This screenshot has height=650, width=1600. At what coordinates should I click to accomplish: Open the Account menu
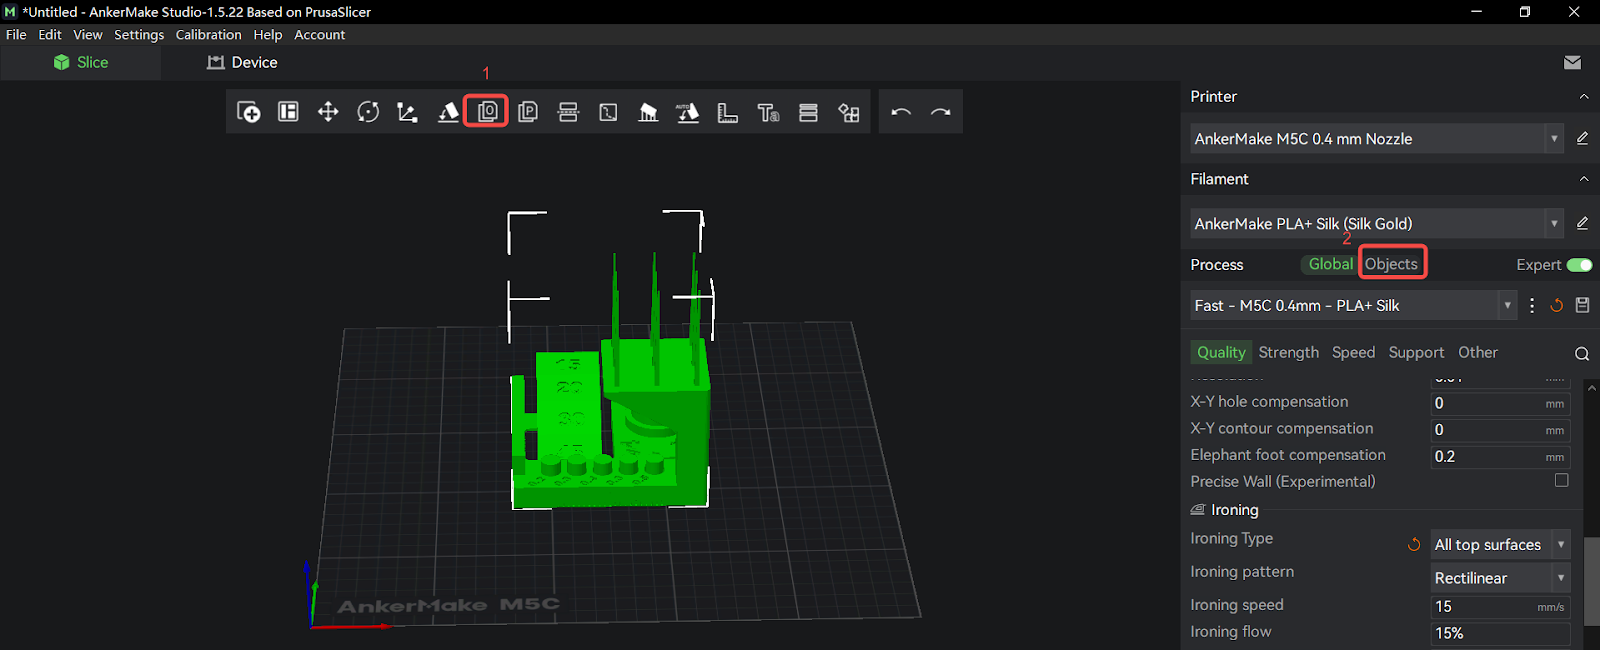pyautogui.click(x=319, y=34)
